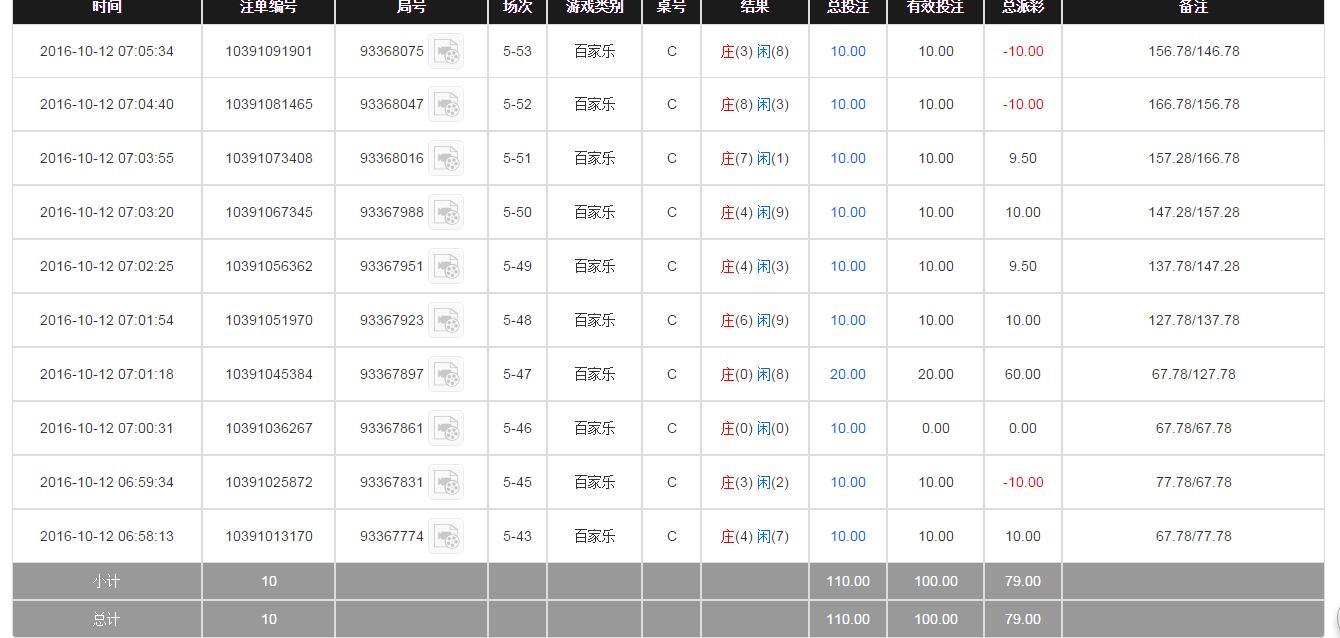Open the video icon for round 93367861
The image size is (1340, 638).
[446, 429]
